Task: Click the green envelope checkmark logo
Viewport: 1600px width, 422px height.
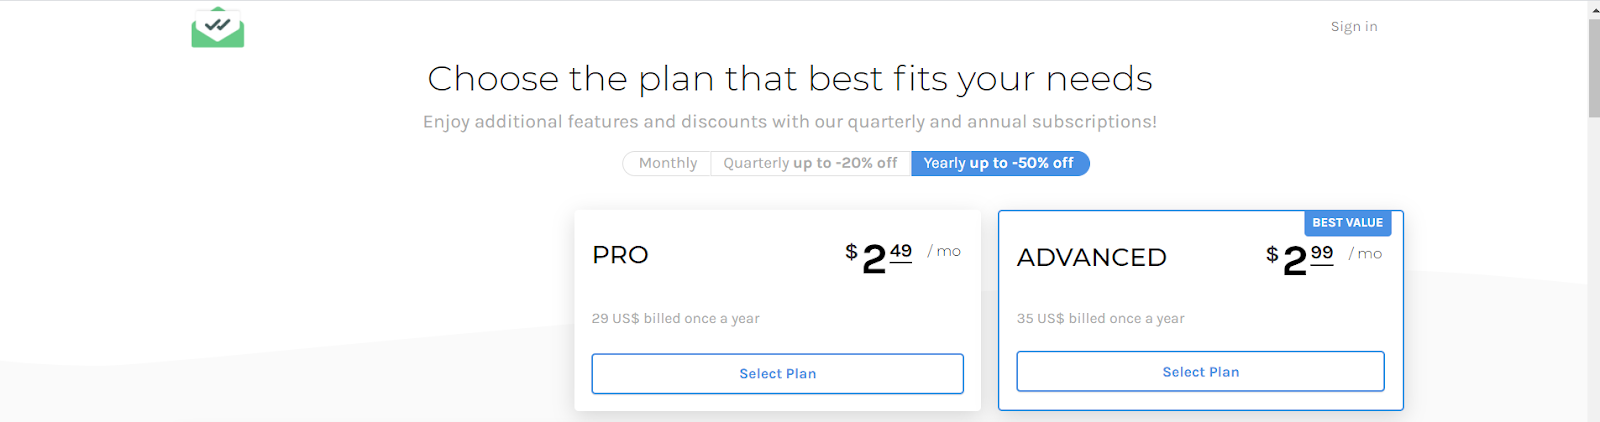Action: (x=218, y=28)
